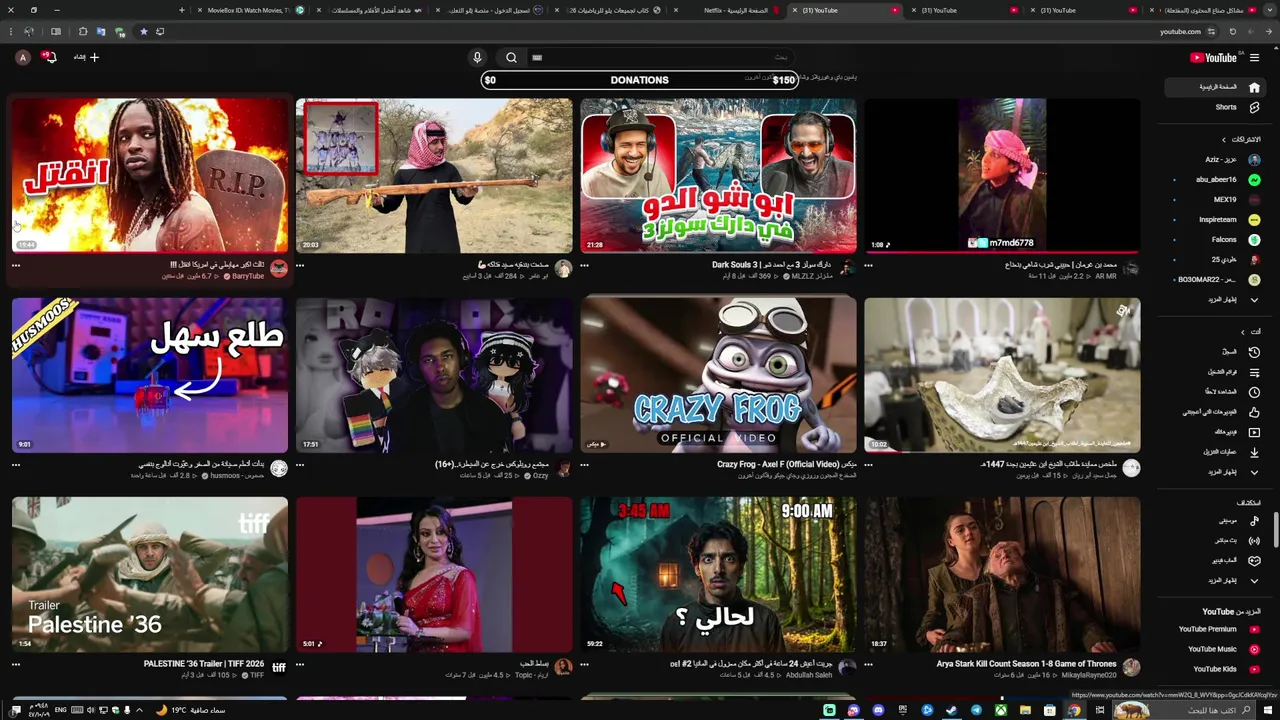The image size is (1280, 720).
Task: Open browser three-dot menu
Action: click(9, 31)
